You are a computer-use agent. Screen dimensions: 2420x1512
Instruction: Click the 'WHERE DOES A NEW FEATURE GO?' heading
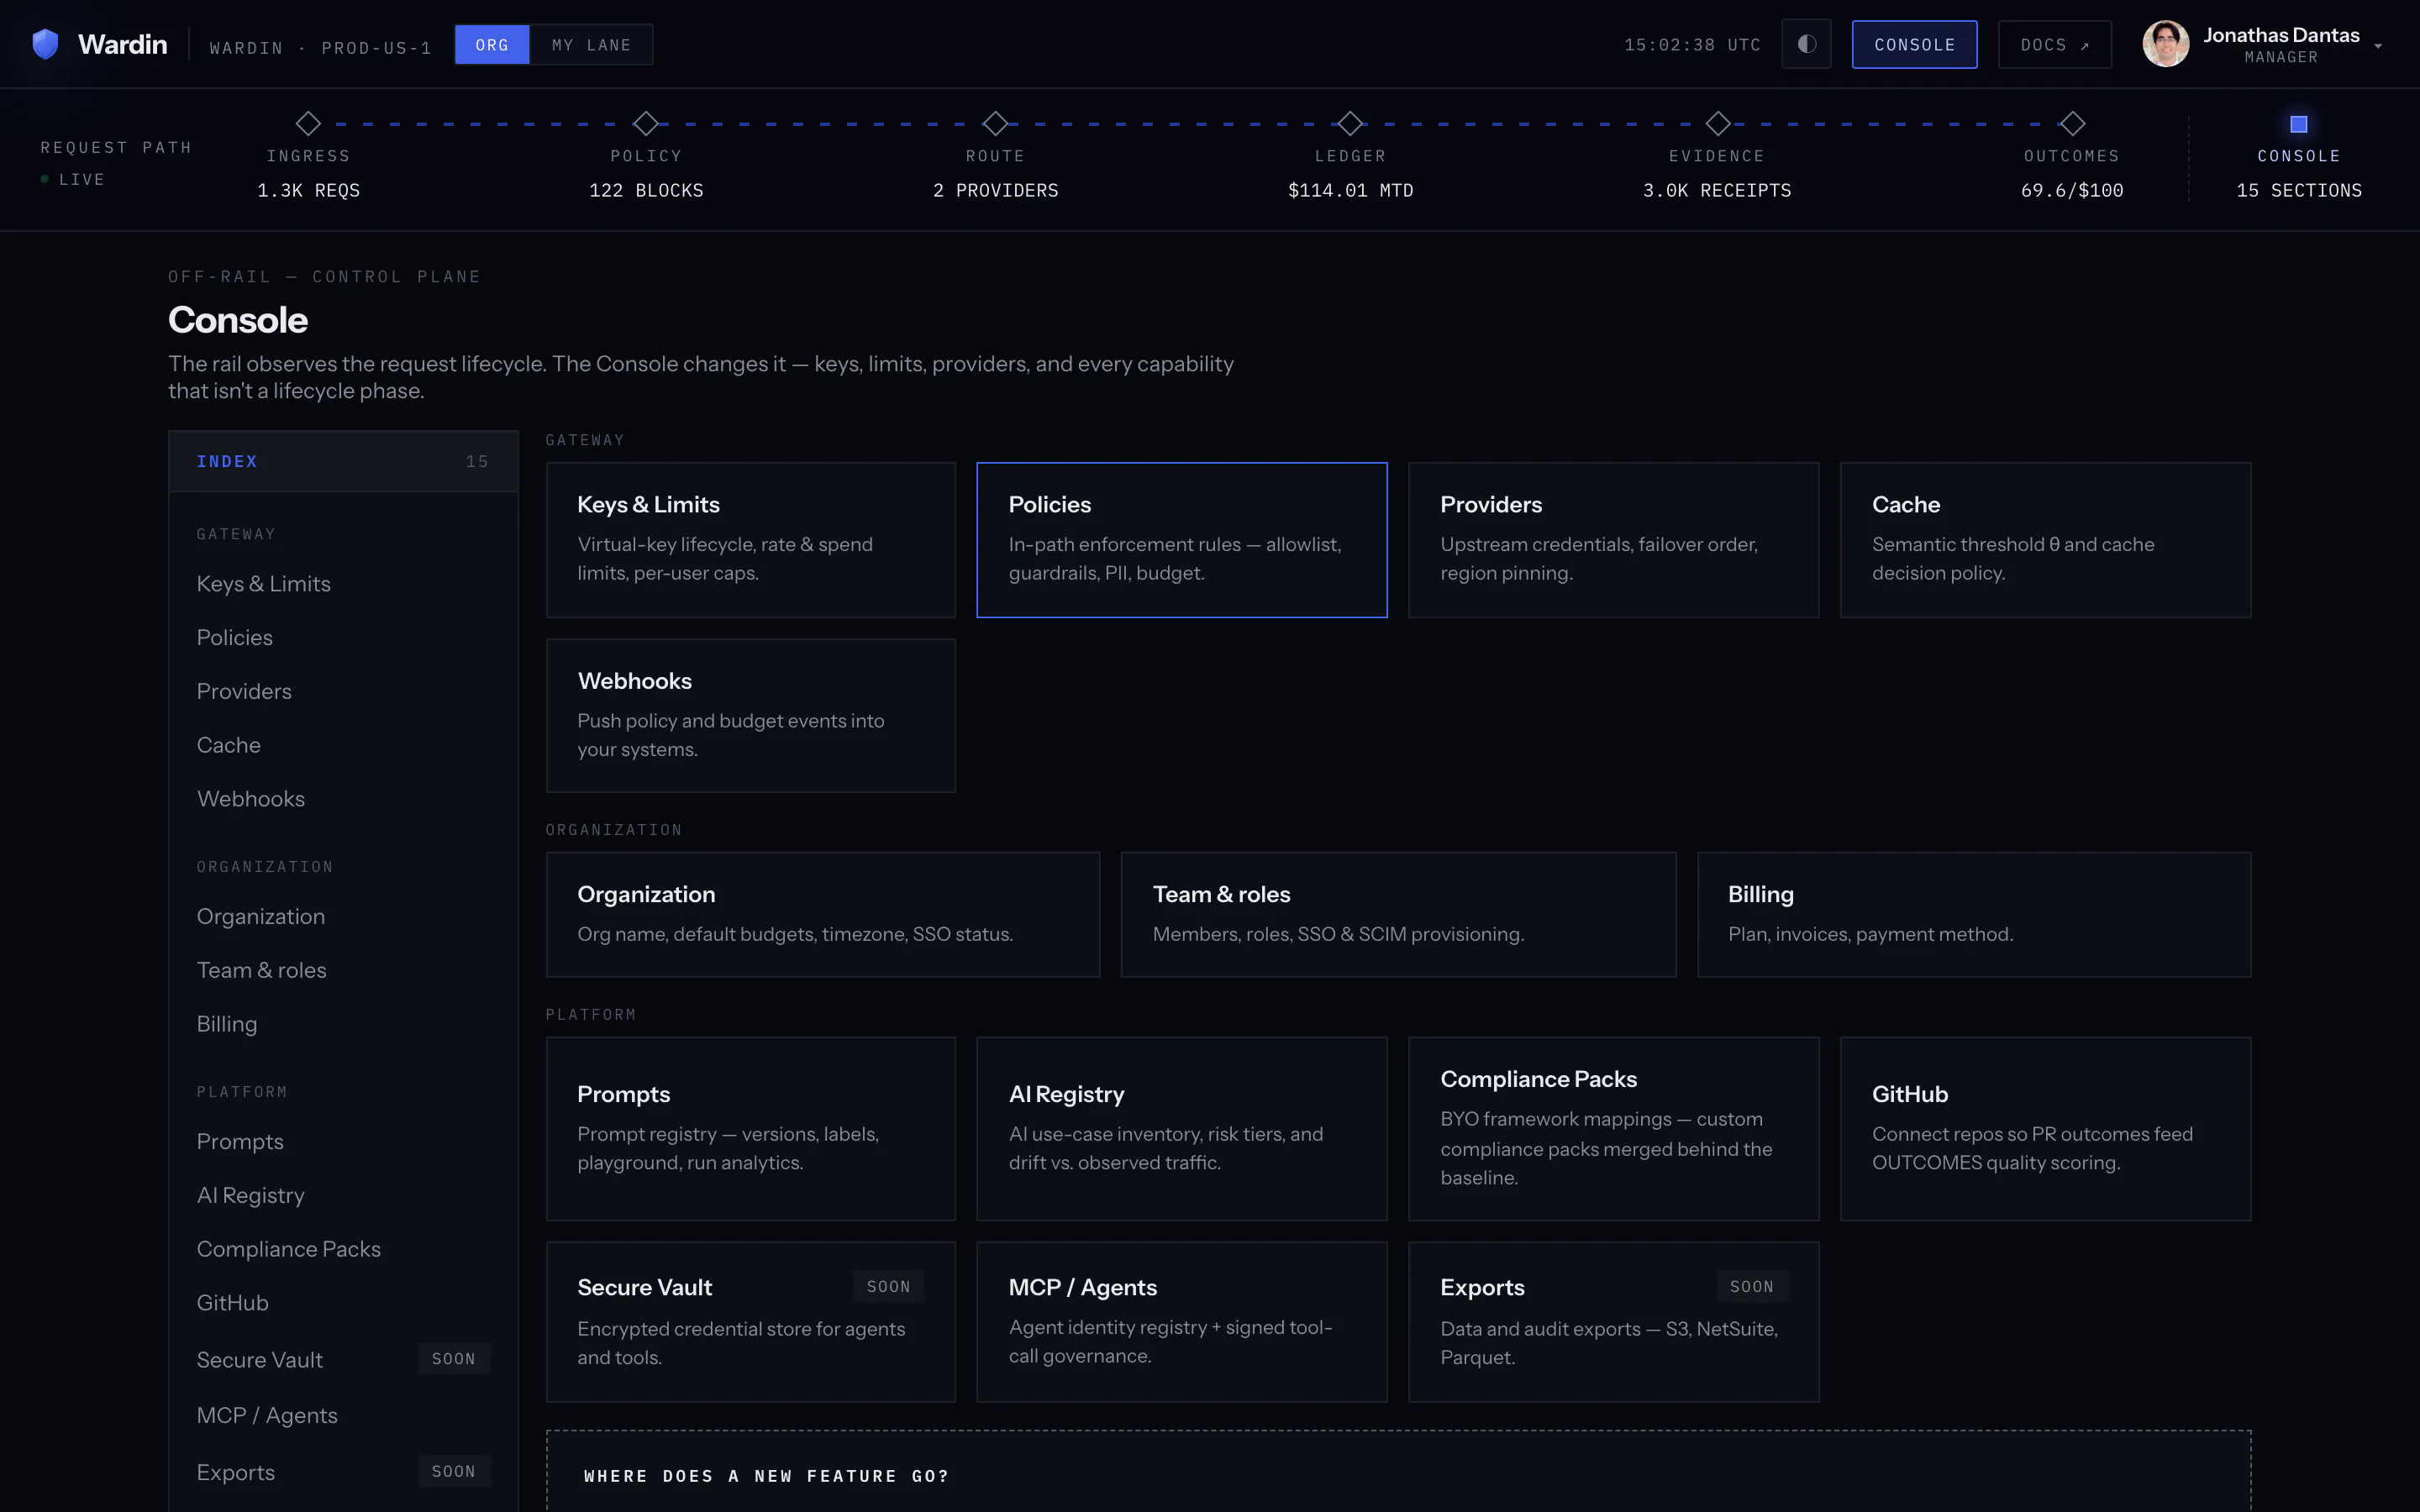pyautogui.click(x=766, y=1476)
